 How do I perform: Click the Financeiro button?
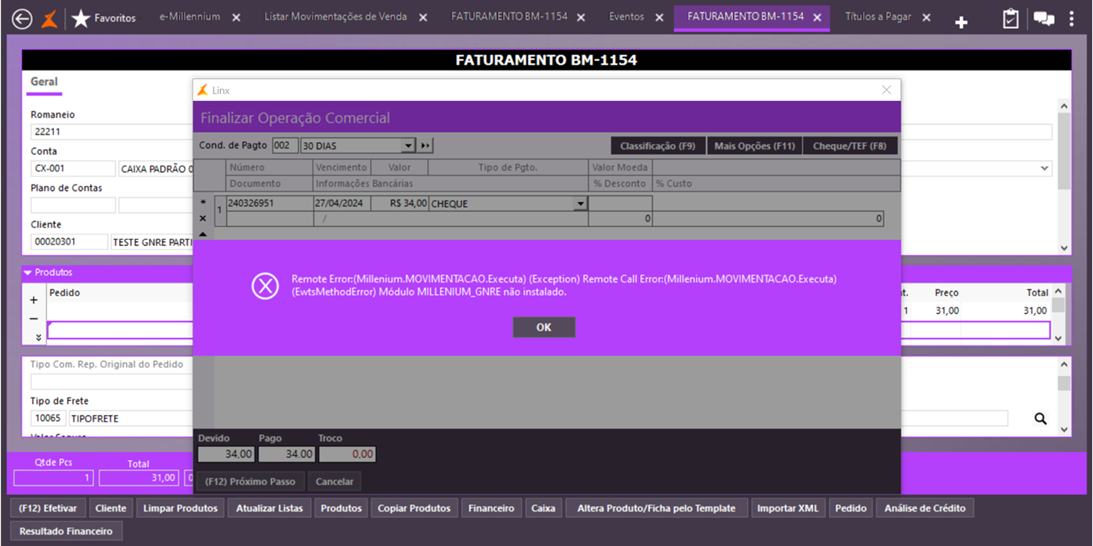click(491, 508)
